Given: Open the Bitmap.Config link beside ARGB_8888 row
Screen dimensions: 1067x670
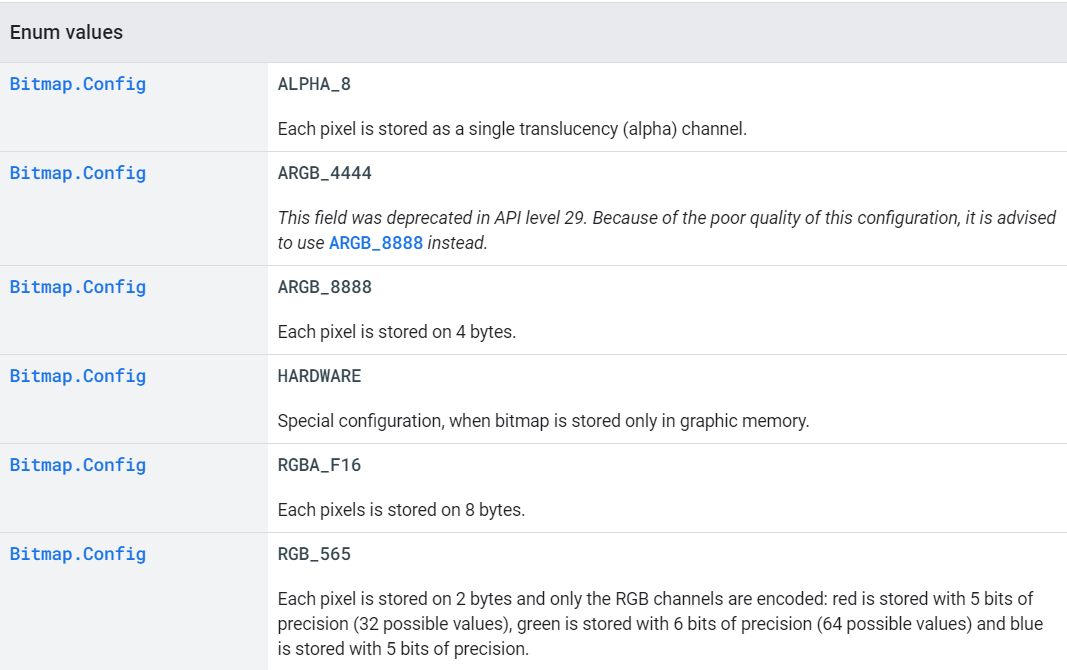Looking at the screenshot, I should 78,287.
